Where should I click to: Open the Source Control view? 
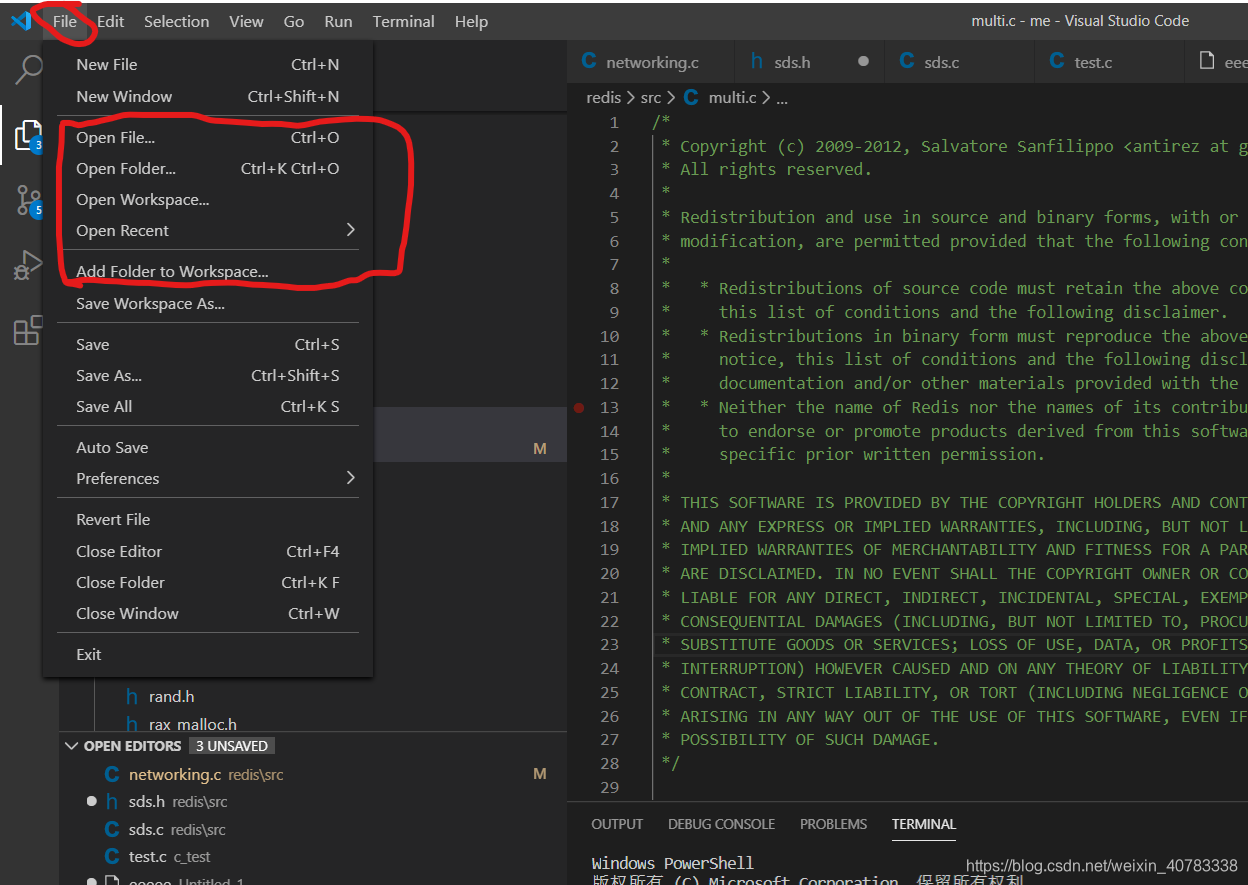28,200
